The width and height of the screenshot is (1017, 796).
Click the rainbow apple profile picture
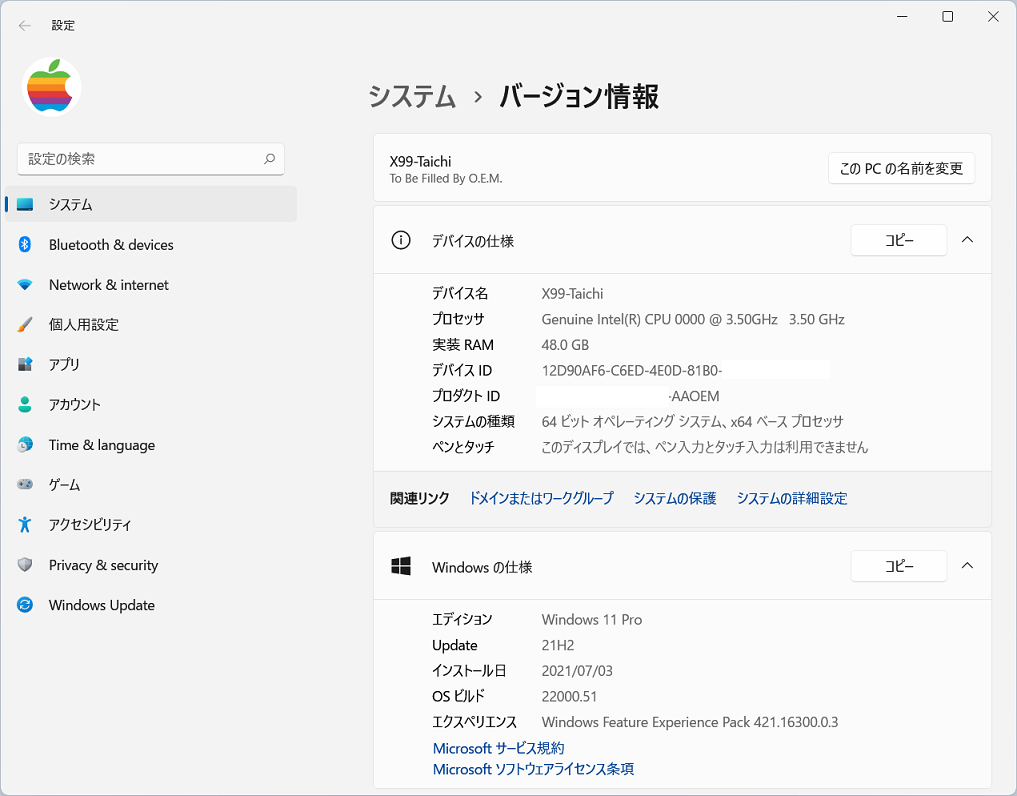[x=51, y=87]
